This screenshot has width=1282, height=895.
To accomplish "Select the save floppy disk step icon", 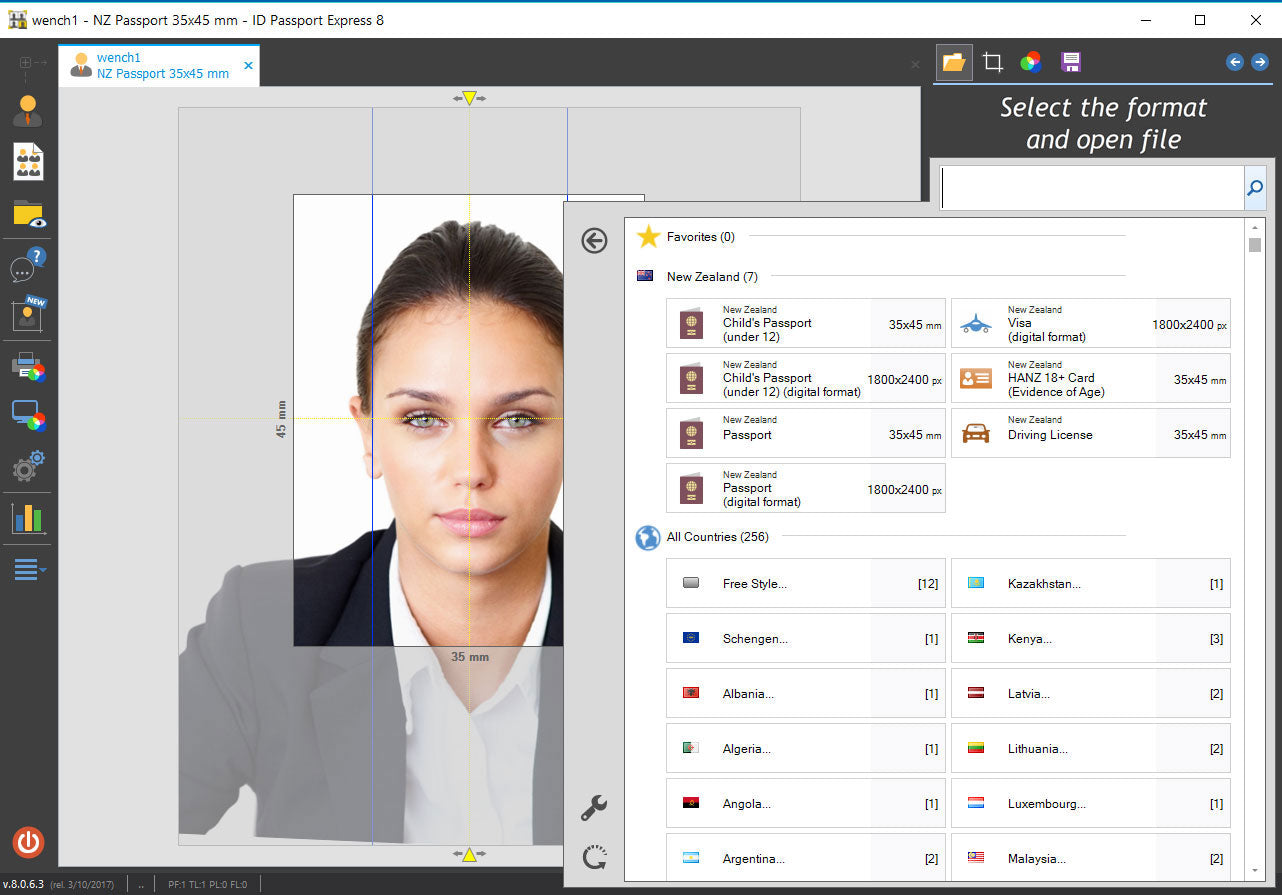I will tap(1071, 62).
